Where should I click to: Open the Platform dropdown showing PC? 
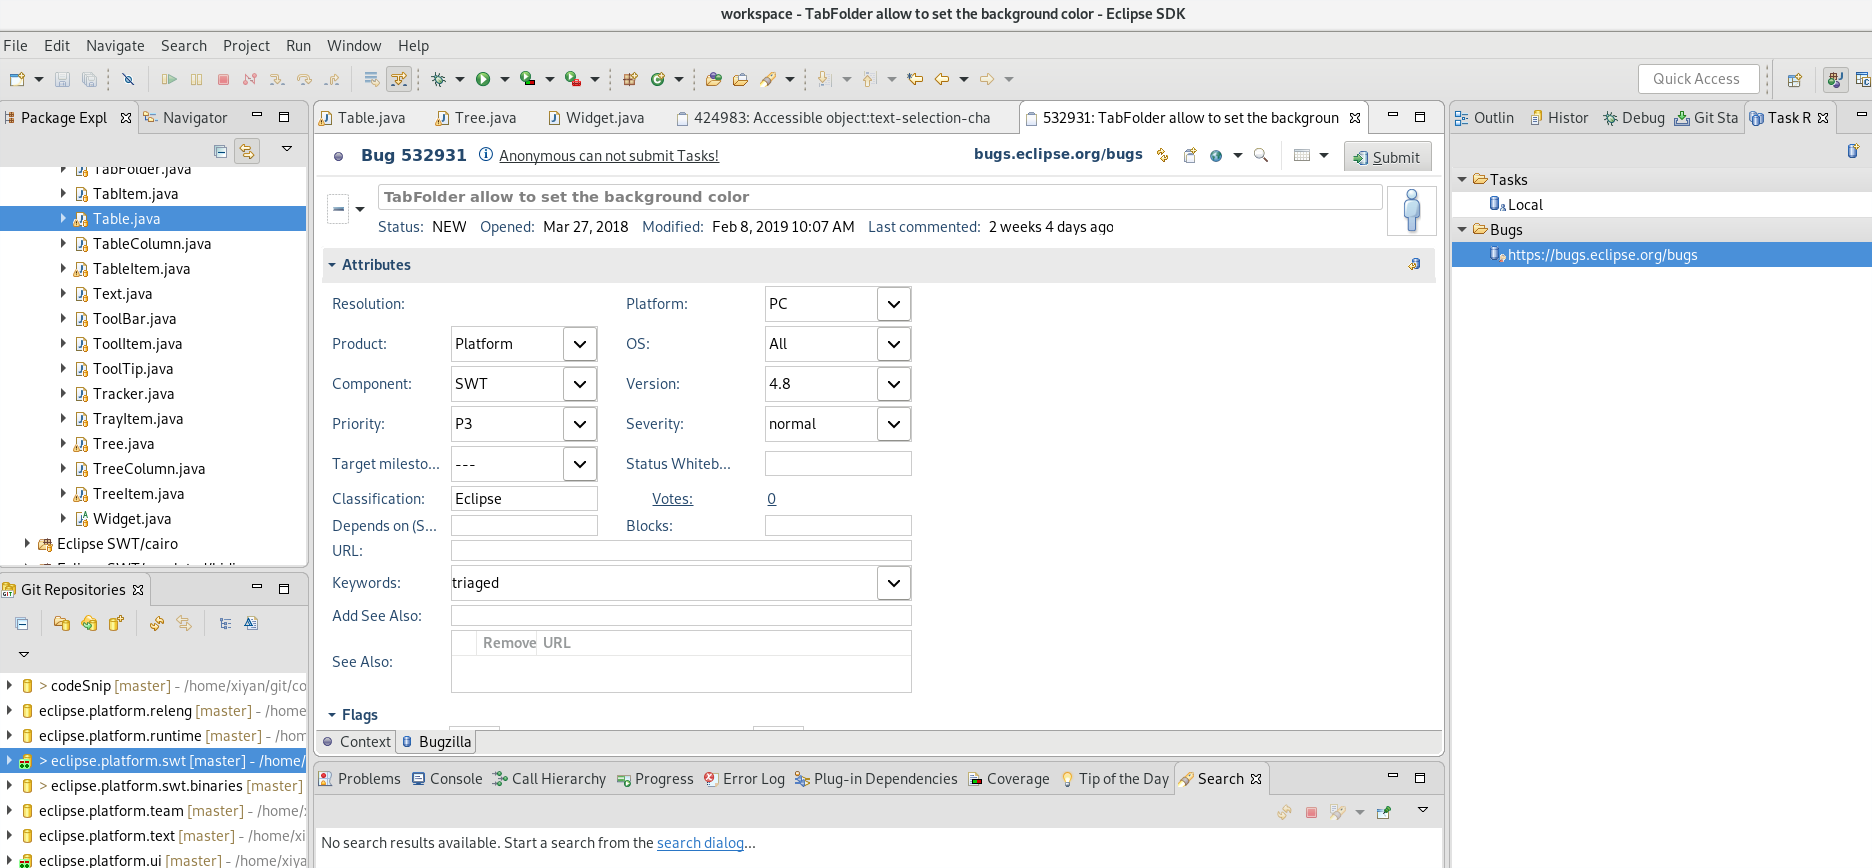[894, 304]
